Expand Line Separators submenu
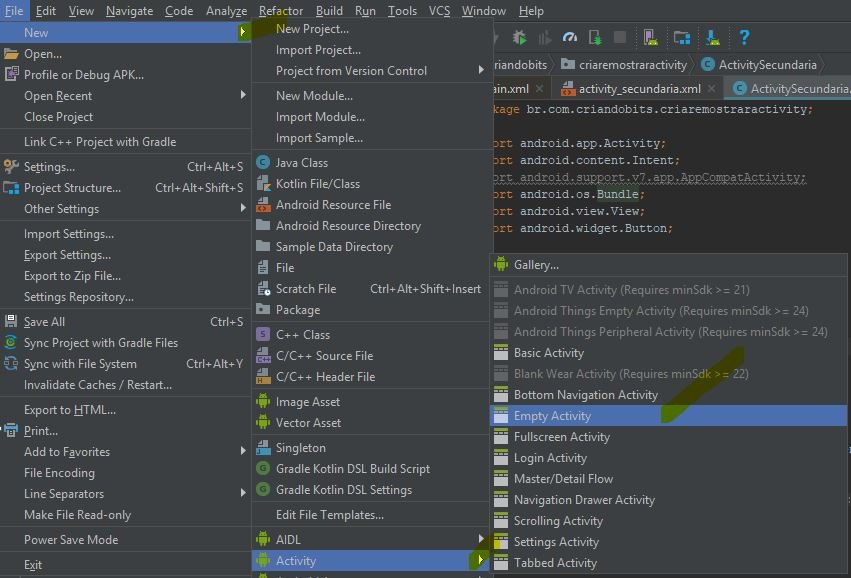Viewport: 851px width, 578px height. pos(125,494)
